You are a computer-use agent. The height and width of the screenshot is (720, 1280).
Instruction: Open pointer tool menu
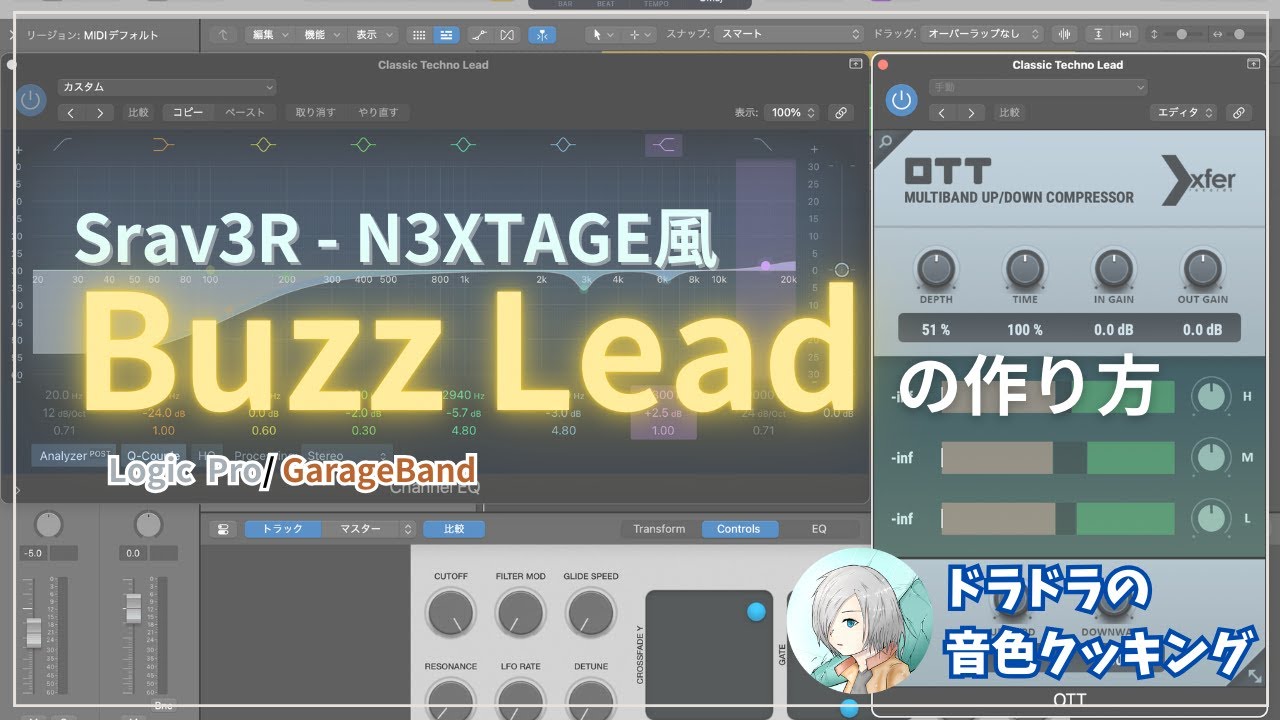coord(603,34)
